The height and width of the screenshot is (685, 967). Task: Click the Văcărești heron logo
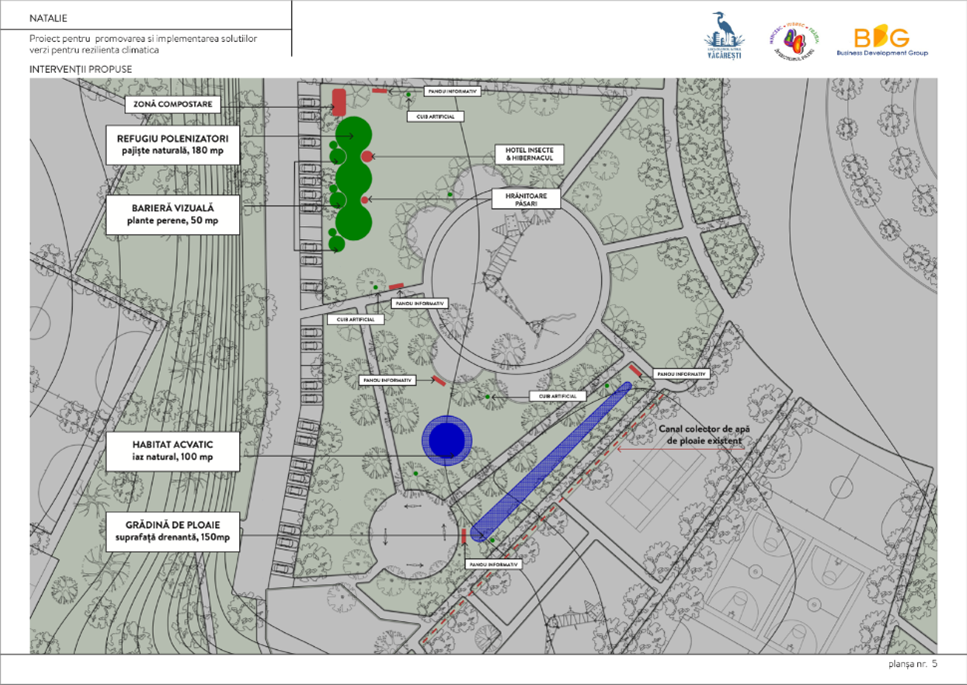(x=724, y=36)
